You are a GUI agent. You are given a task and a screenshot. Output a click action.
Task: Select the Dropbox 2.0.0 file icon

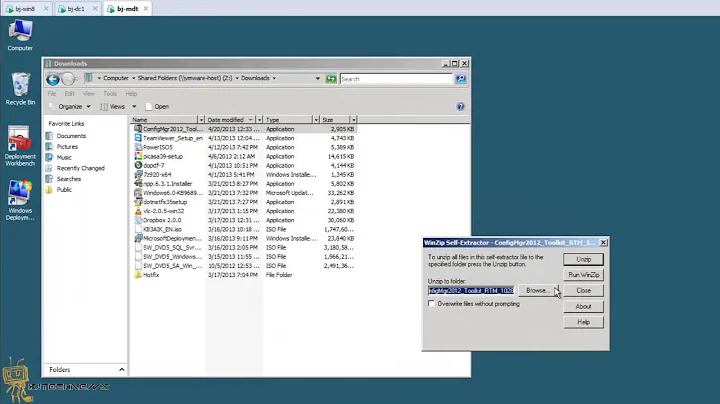pos(138,220)
